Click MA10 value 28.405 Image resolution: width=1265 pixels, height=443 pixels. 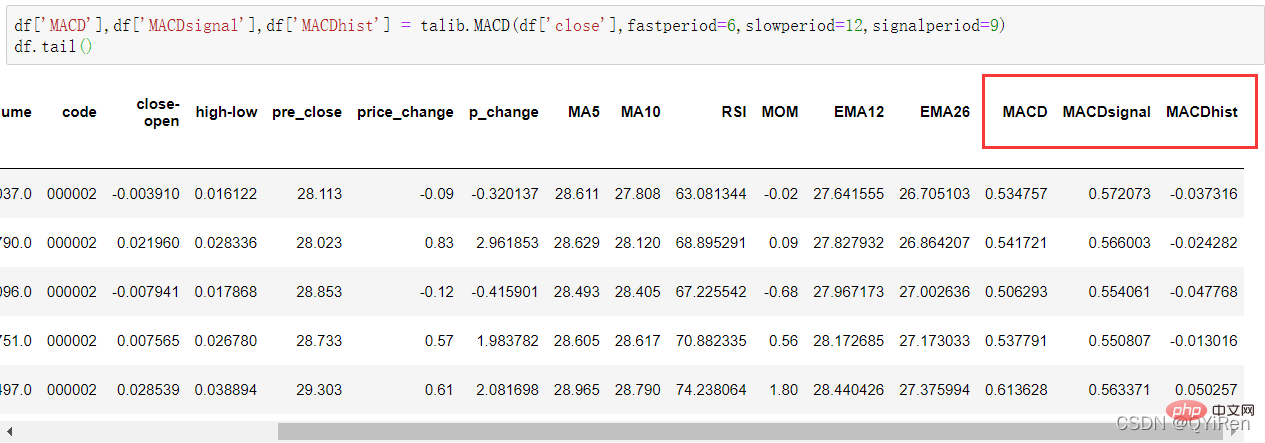click(x=637, y=292)
